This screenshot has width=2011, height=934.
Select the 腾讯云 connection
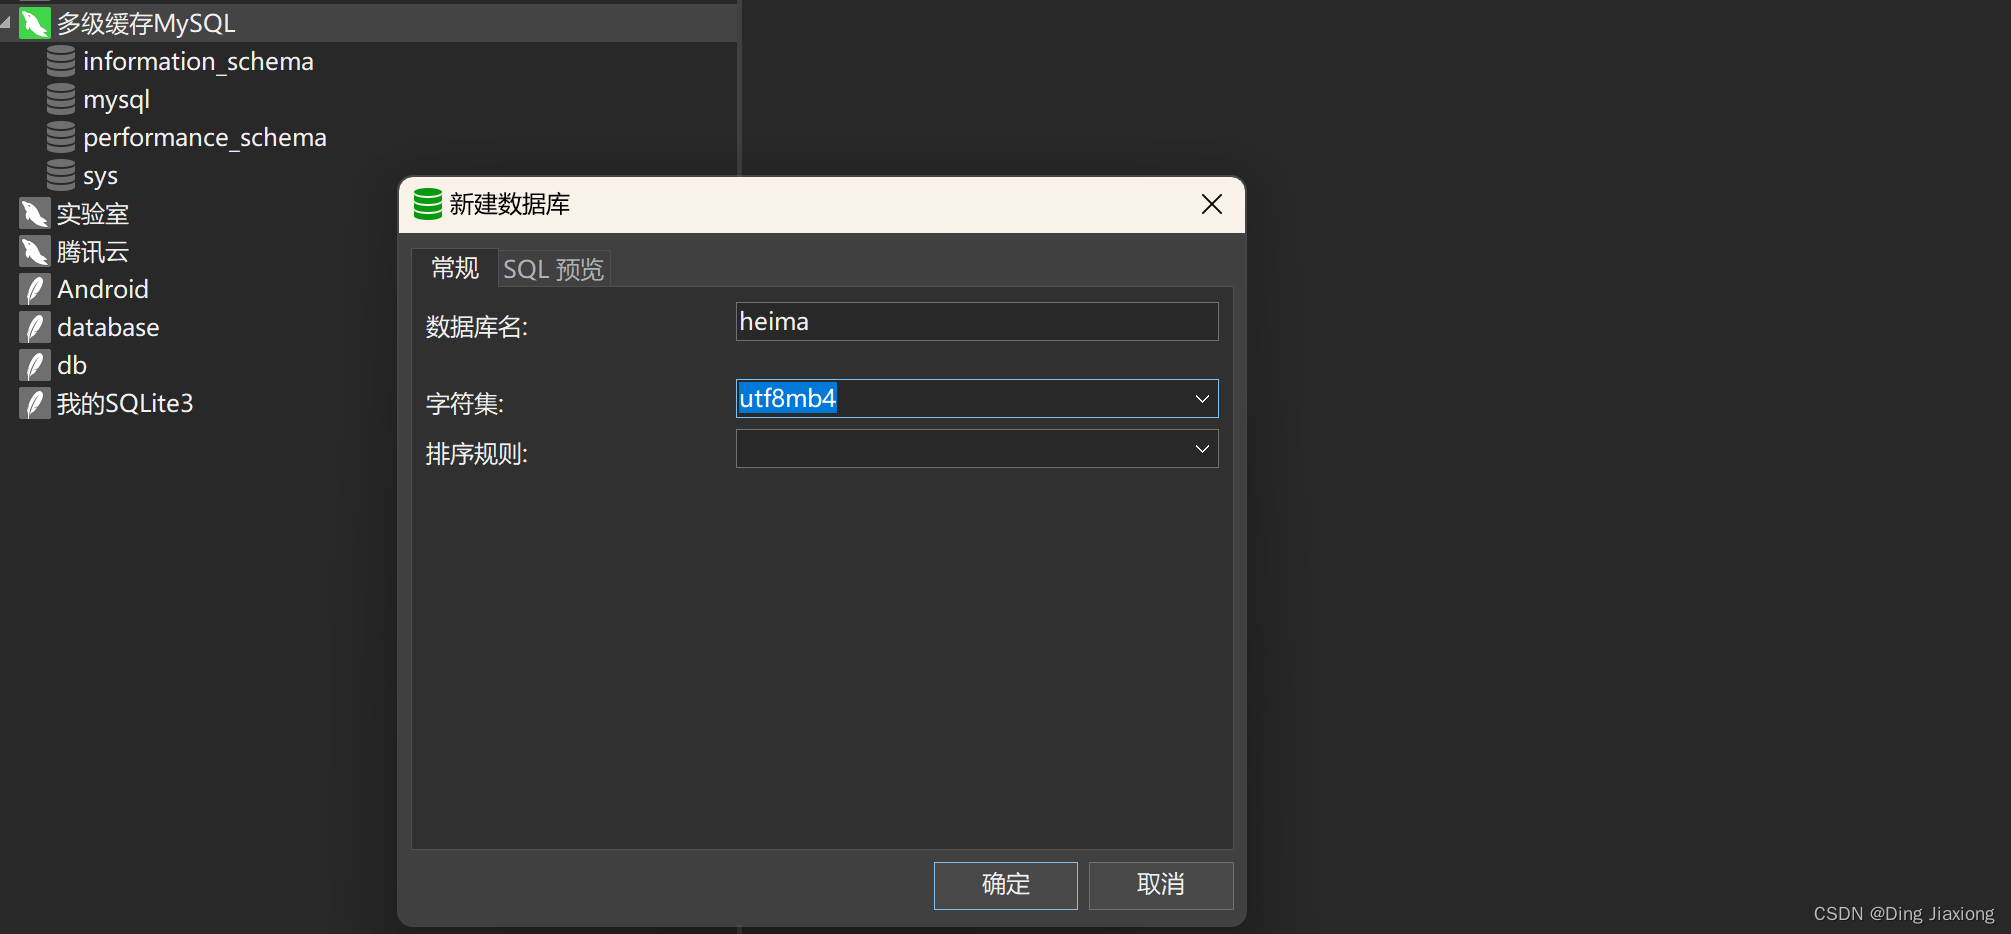[x=93, y=251]
